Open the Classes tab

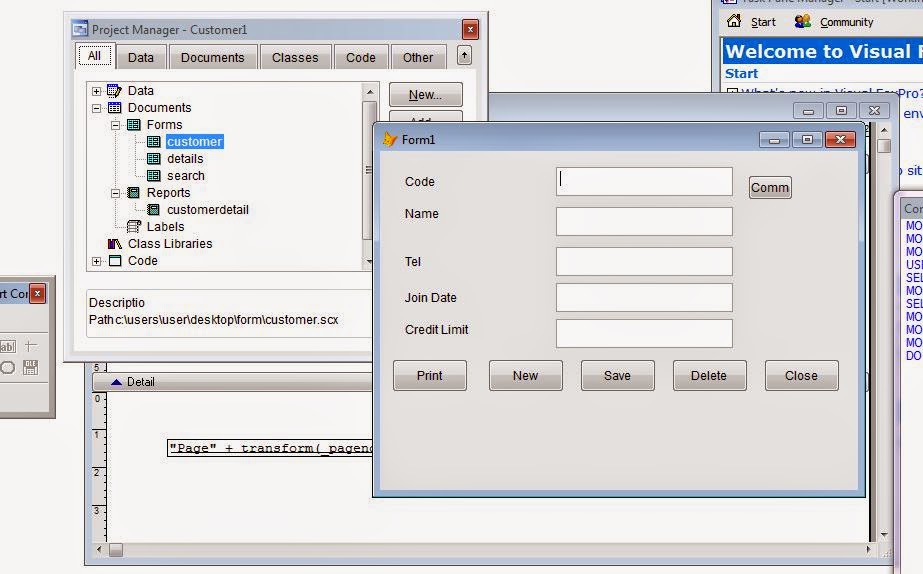point(295,58)
